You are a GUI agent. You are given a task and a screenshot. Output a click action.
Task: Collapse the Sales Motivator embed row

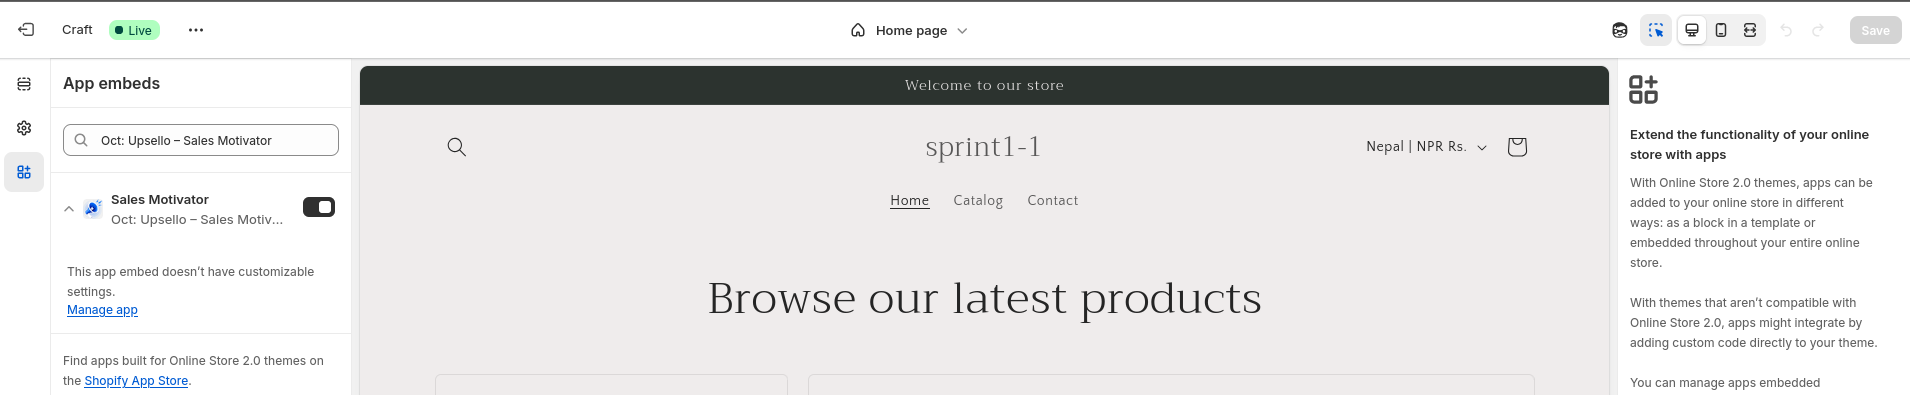point(69,209)
